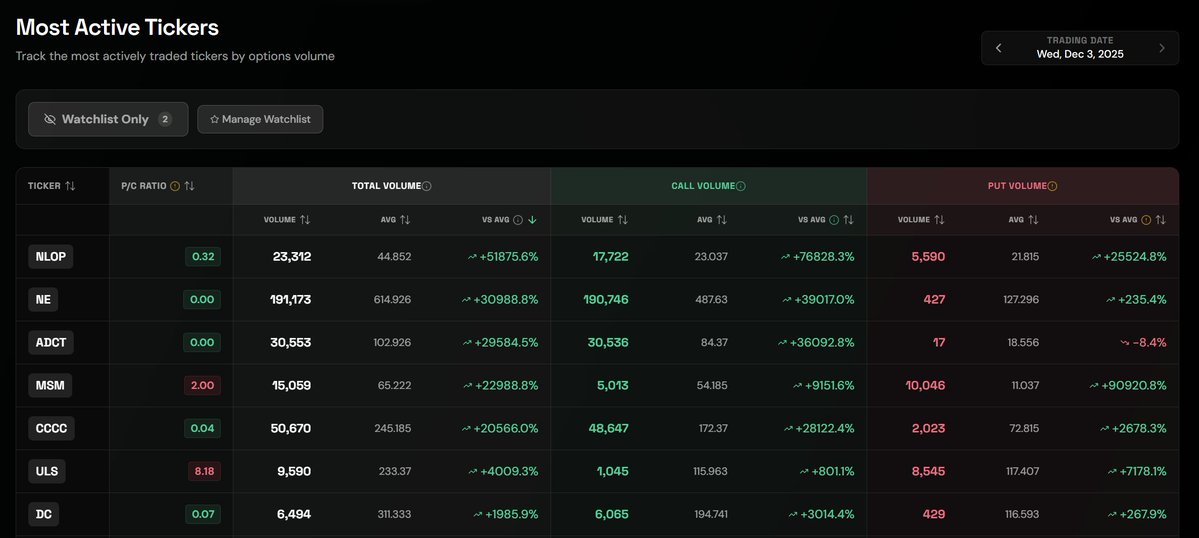Select DC put vs avg +267.9%
The height and width of the screenshot is (538, 1199).
click(1136, 514)
